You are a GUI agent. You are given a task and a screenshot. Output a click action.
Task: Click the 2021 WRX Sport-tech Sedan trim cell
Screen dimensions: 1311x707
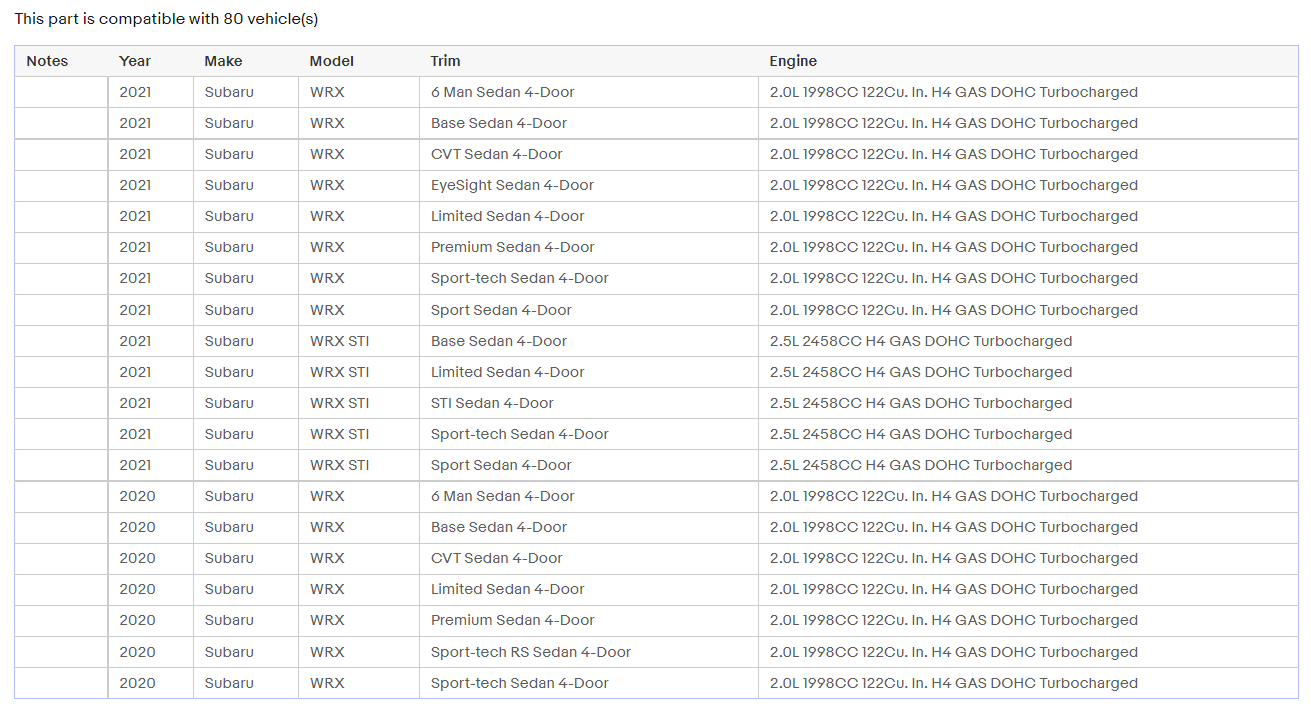(x=589, y=278)
